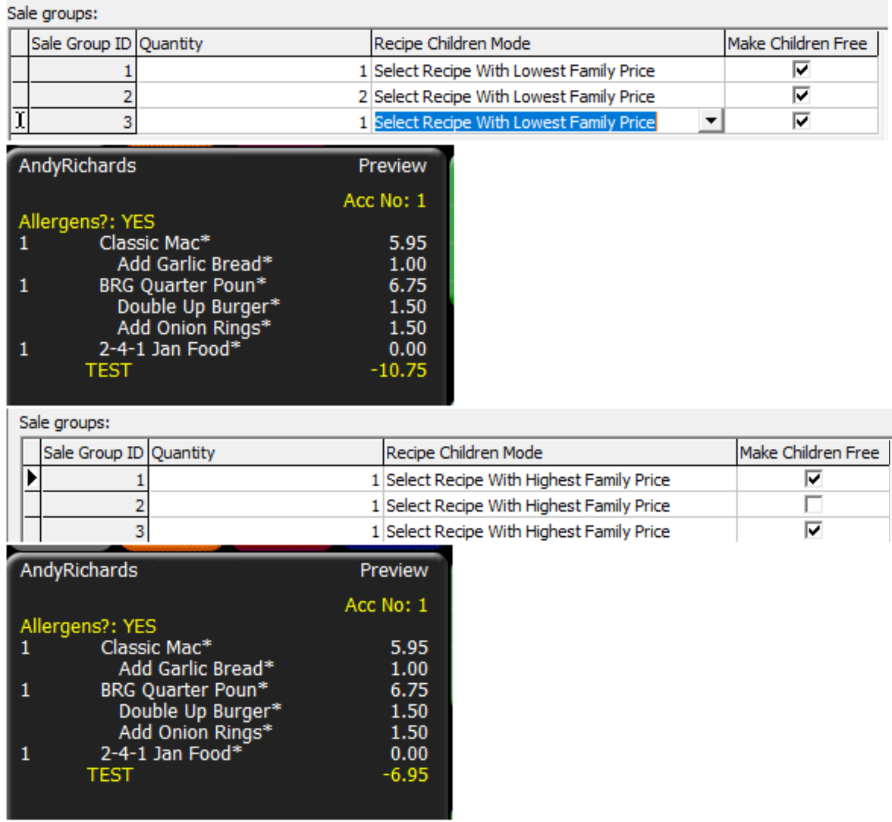Screen dimensions: 892x822
Task: Open the dropdown arrow beside the highlighted recipe mode
Action: tap(710, 121)
